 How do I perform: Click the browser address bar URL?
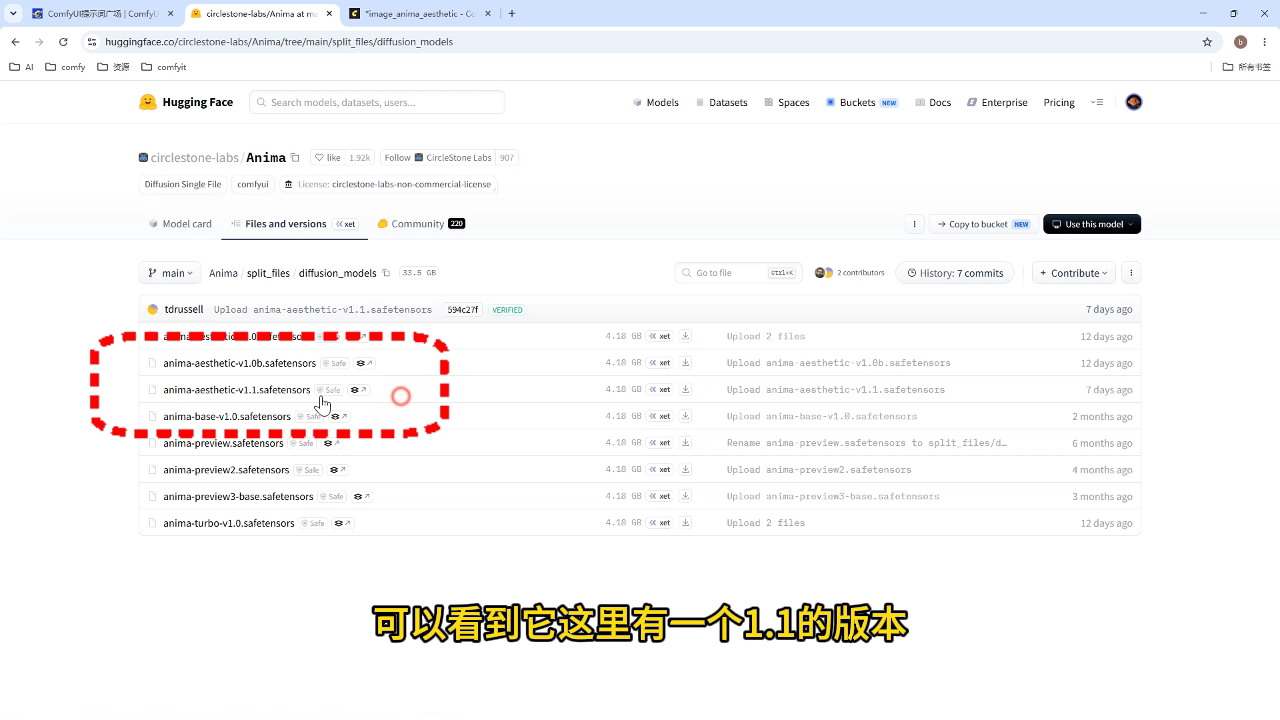[279, 42]
